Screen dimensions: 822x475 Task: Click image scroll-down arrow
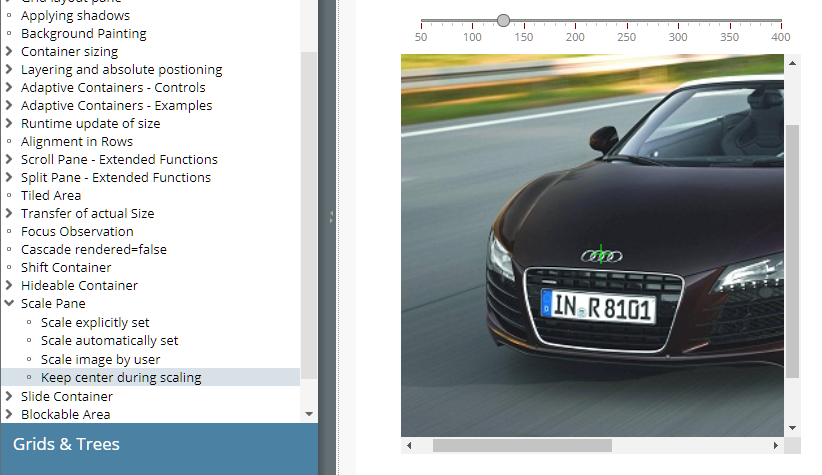(x=793, y=427)
